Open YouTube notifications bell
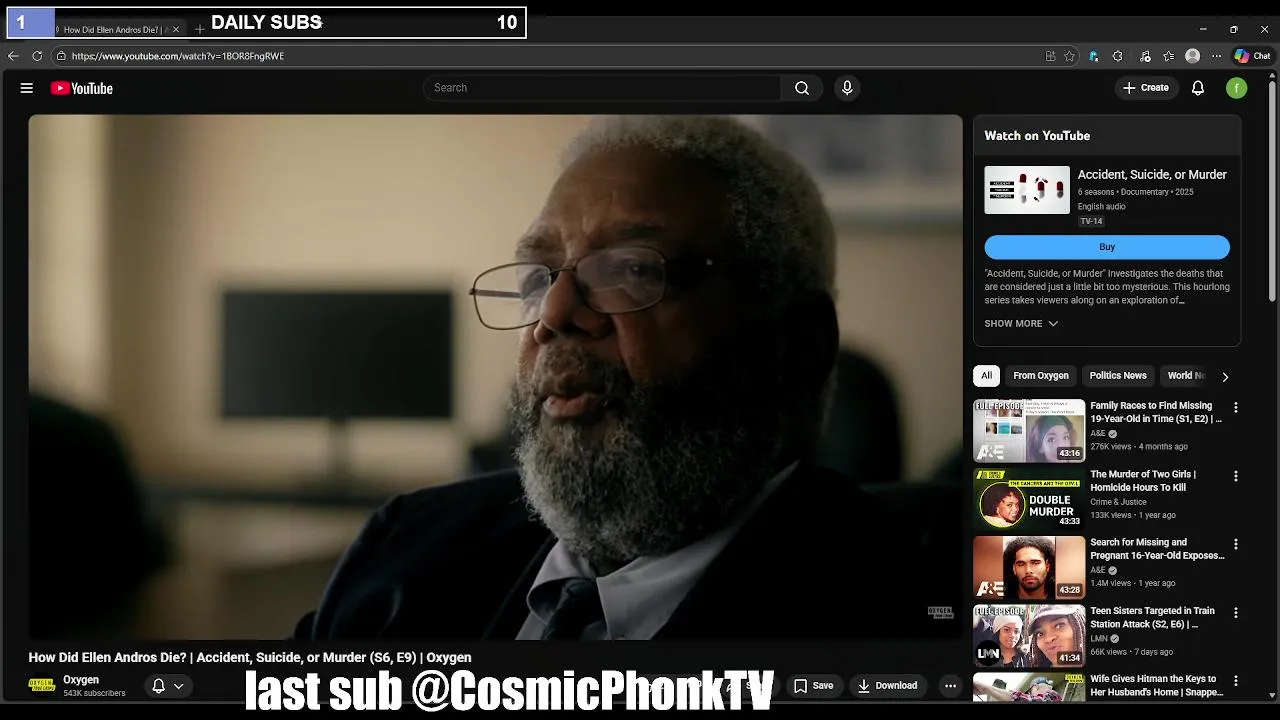 point(1198,88)
